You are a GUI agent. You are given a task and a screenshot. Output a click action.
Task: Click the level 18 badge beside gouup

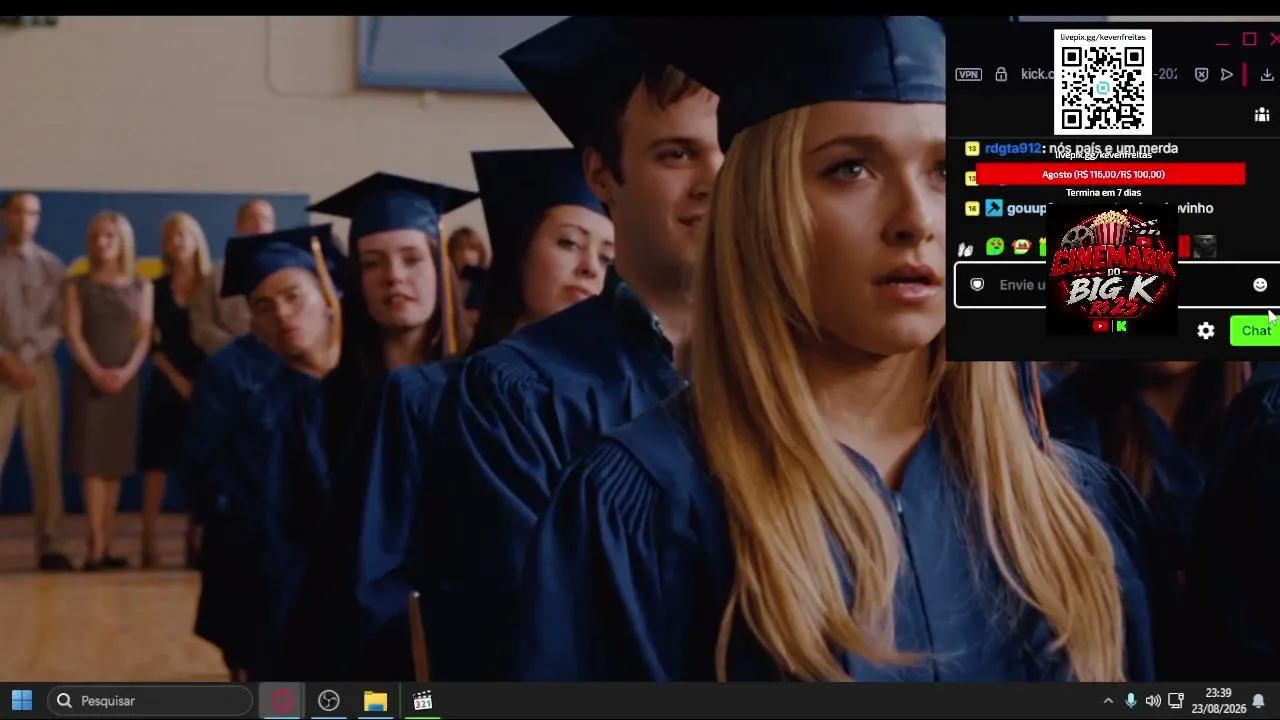(971, 209)
